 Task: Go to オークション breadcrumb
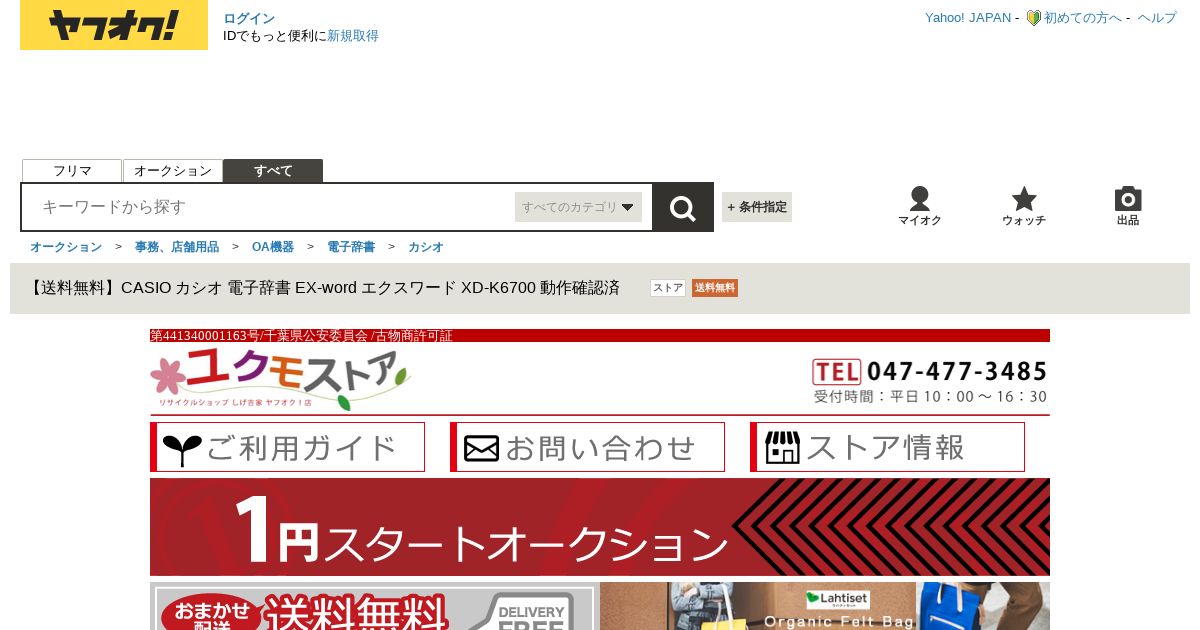(66, 247)
